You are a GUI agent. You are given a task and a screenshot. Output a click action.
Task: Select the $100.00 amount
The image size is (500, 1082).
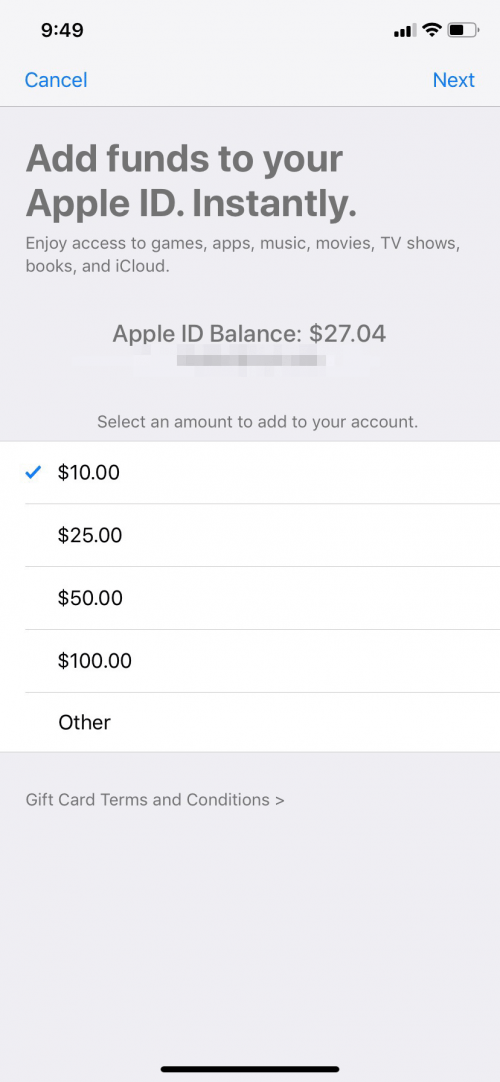click(250, 661)
